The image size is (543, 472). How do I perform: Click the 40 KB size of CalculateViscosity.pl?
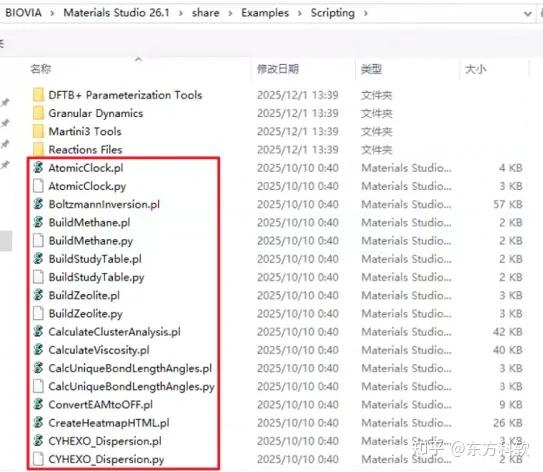click(508, 350)
